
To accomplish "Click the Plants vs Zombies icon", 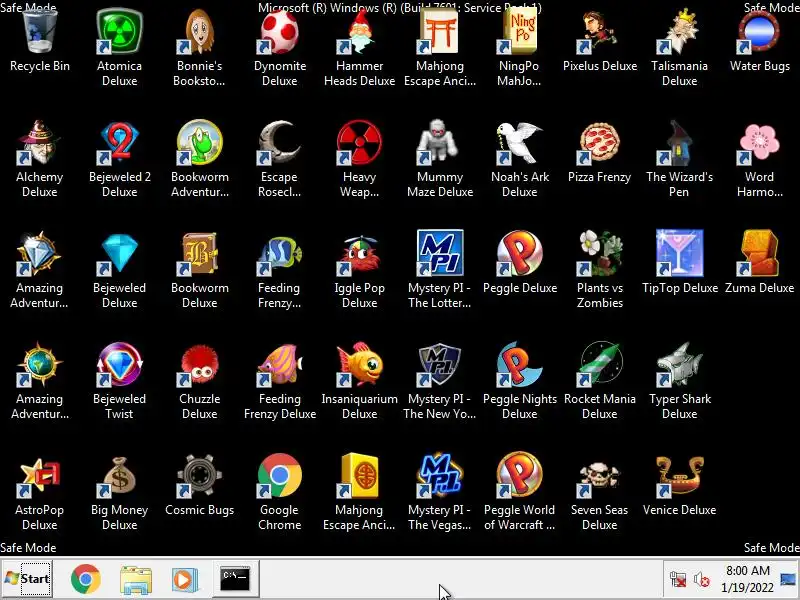I will point(599,254).
